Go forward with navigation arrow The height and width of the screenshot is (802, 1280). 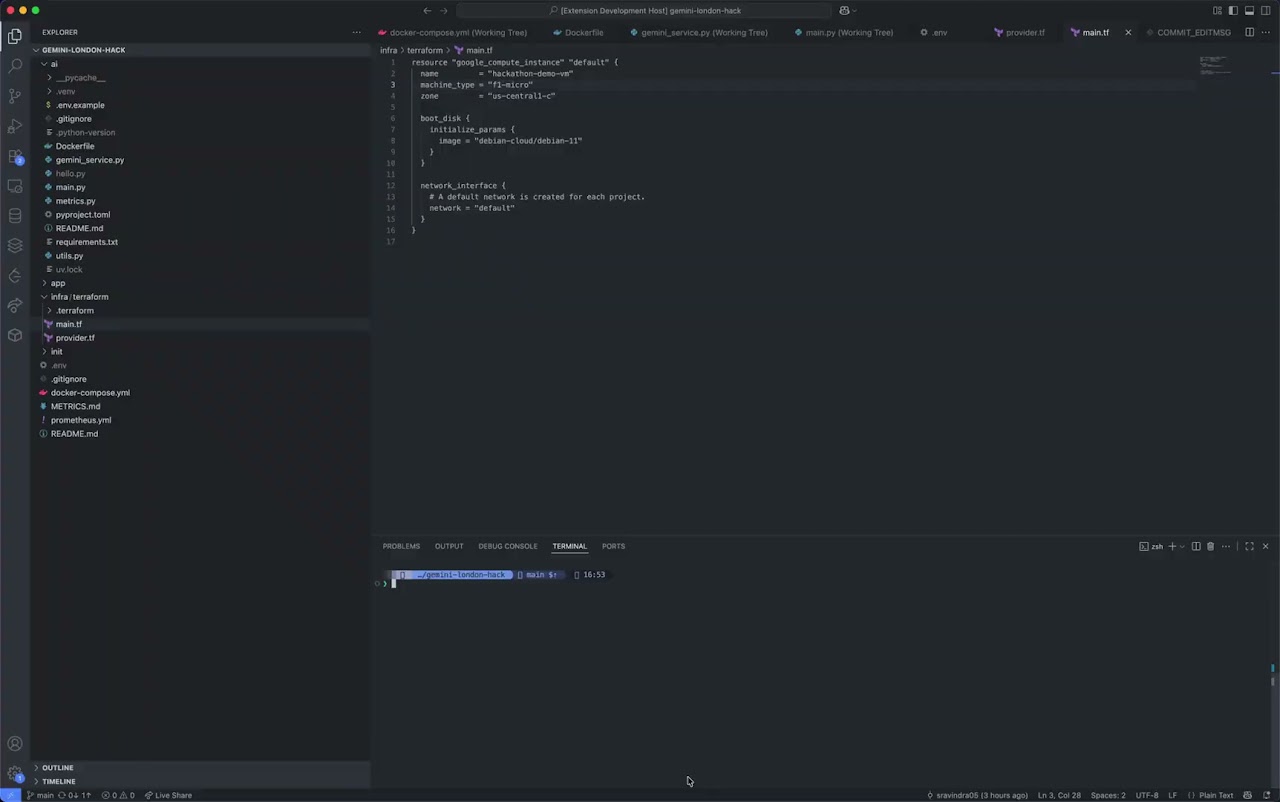tap(444, 10)
